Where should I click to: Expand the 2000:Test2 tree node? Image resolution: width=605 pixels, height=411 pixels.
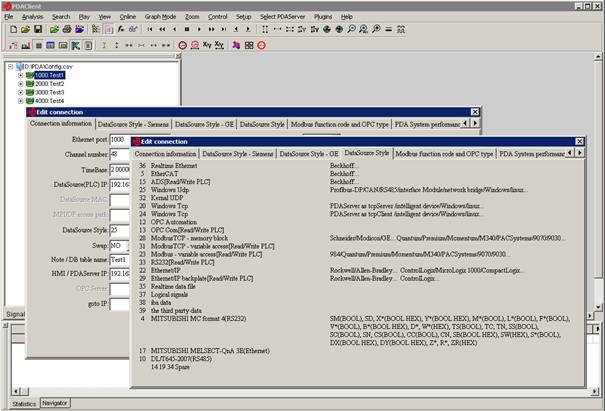click(x=20, y=84)
